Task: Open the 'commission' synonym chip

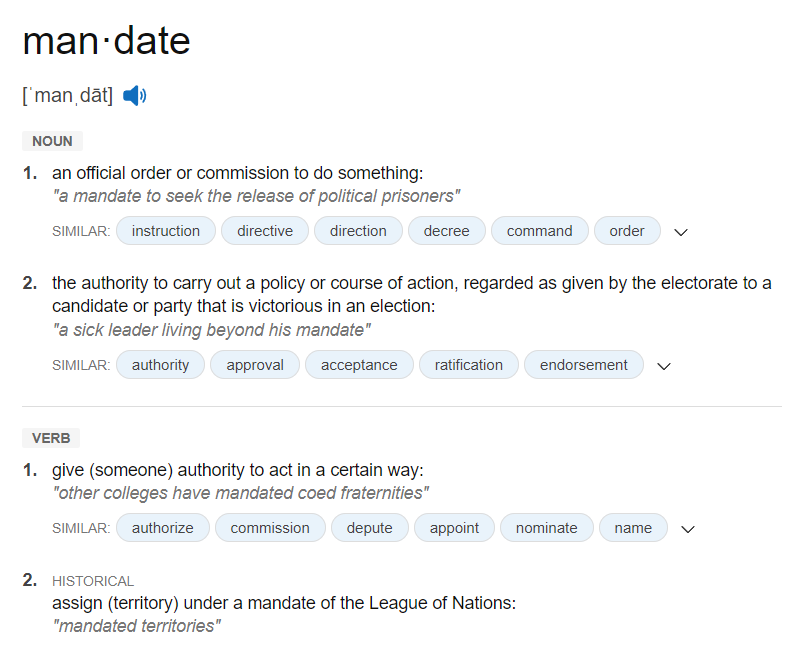Action: 270,528
